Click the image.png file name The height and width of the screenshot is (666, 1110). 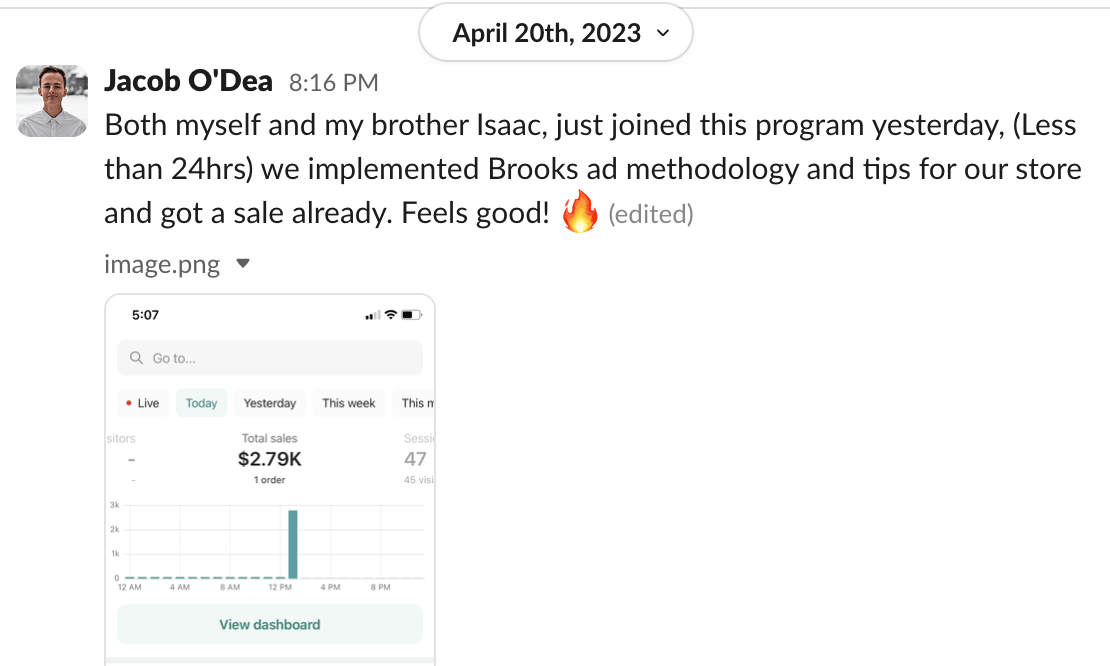coord(162,265)
